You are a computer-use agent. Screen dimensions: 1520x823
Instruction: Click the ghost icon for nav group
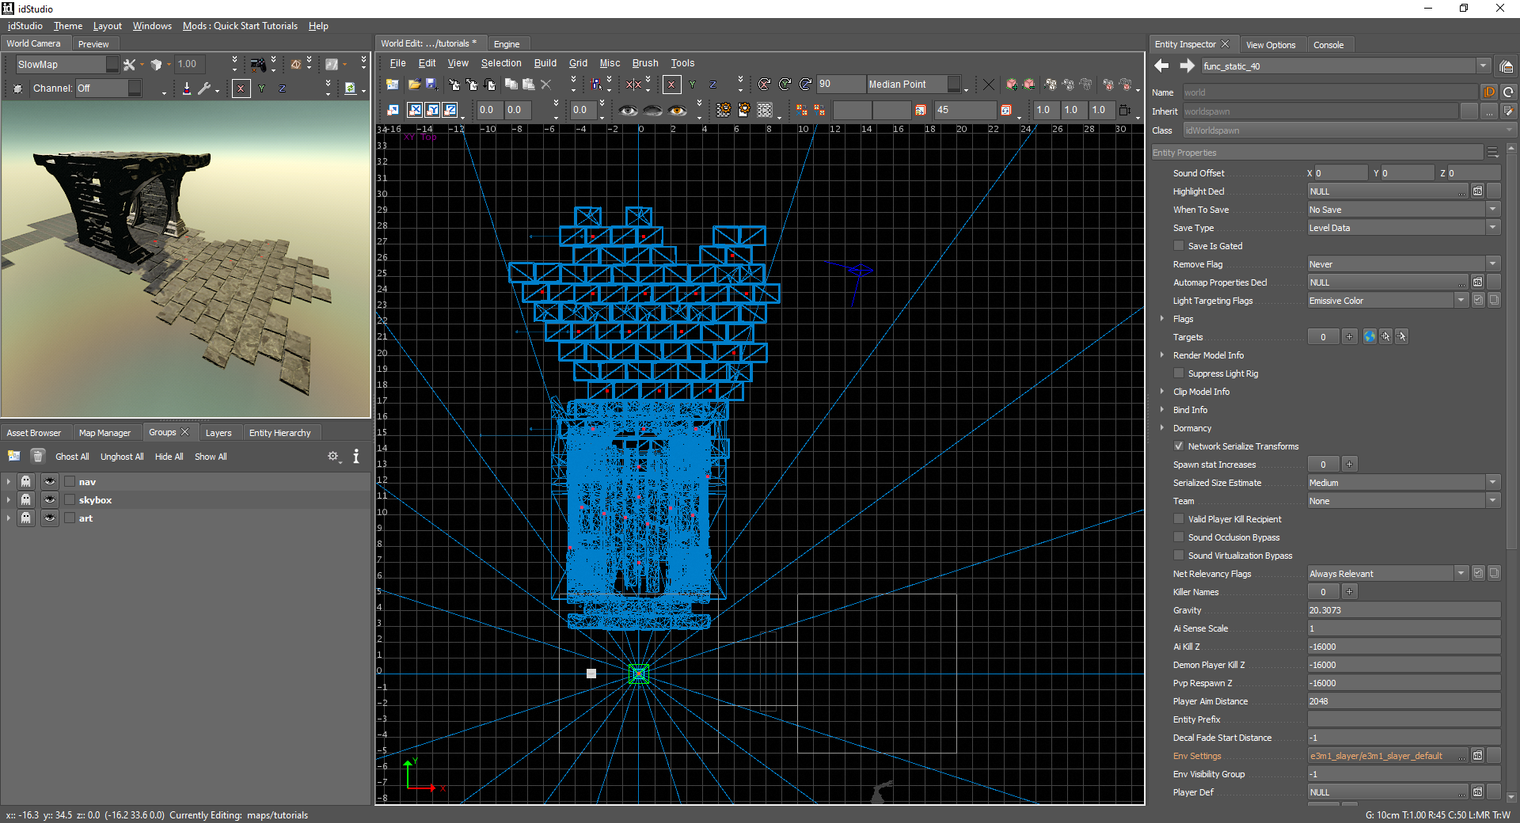click(26, 481)
